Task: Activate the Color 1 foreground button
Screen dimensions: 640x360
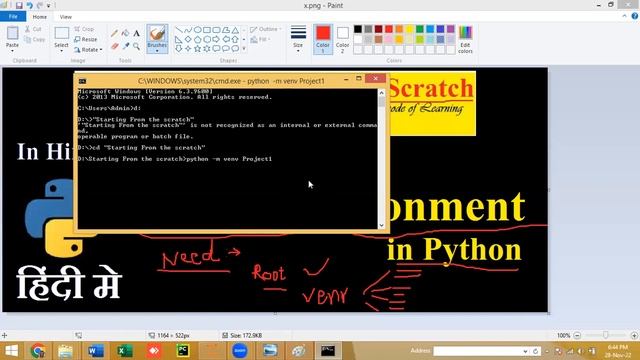Action: point(323,39)
